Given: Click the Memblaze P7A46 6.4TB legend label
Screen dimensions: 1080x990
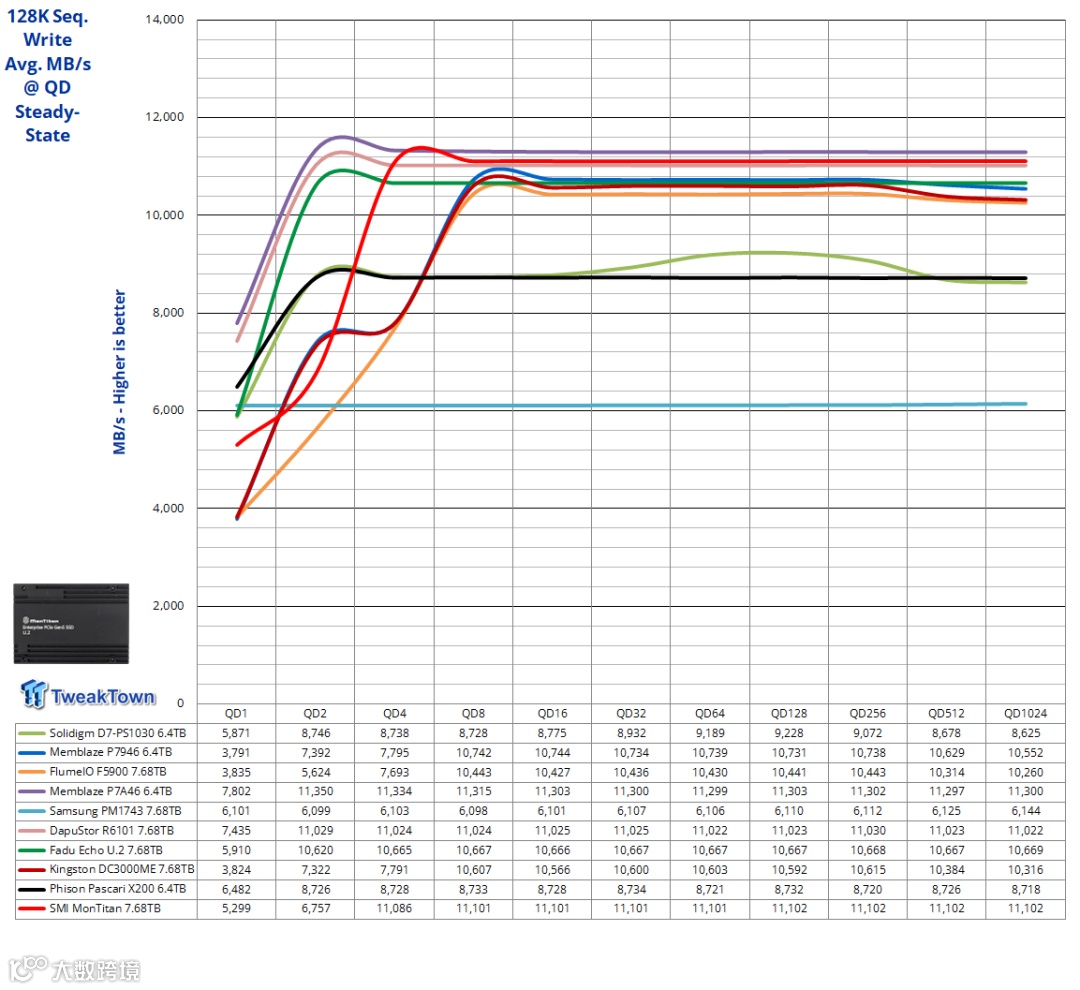Looking at the screenshot, I should coord(110,792).
